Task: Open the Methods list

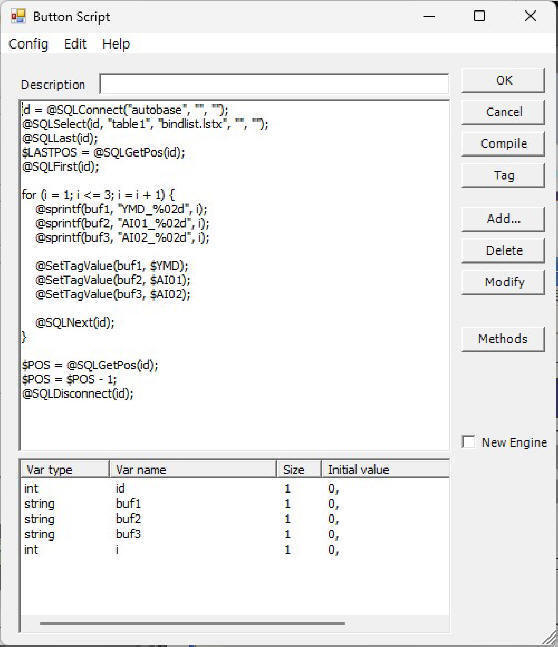Action: coord(503,339)
